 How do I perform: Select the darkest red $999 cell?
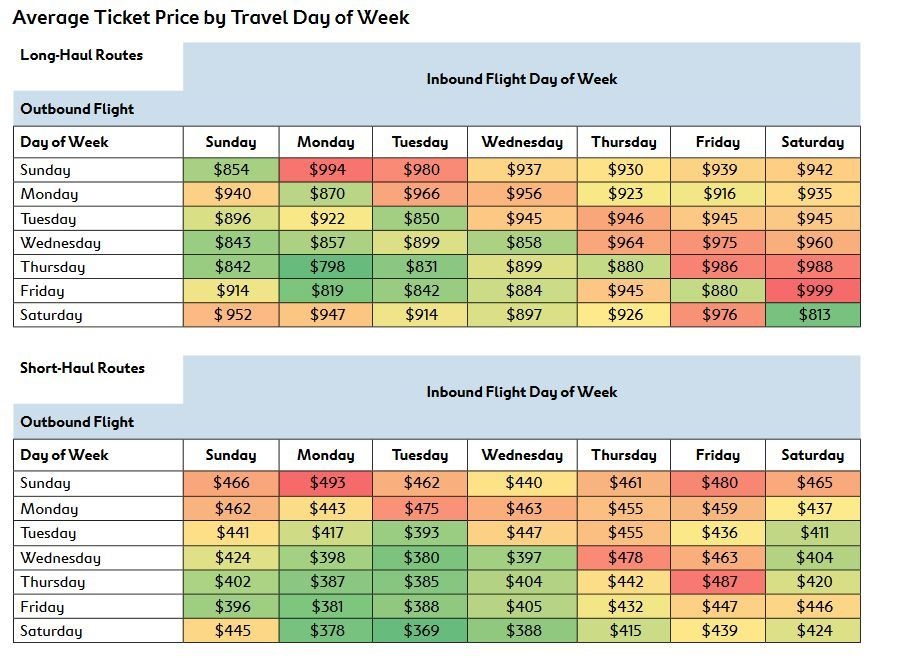tap(813, 291)
